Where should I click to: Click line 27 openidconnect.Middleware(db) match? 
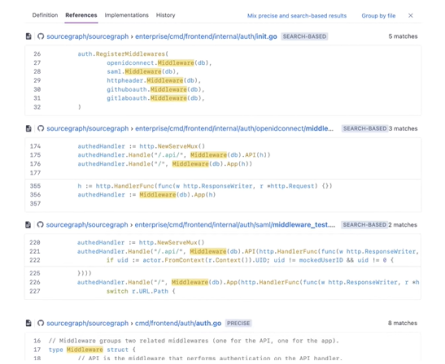159,63
